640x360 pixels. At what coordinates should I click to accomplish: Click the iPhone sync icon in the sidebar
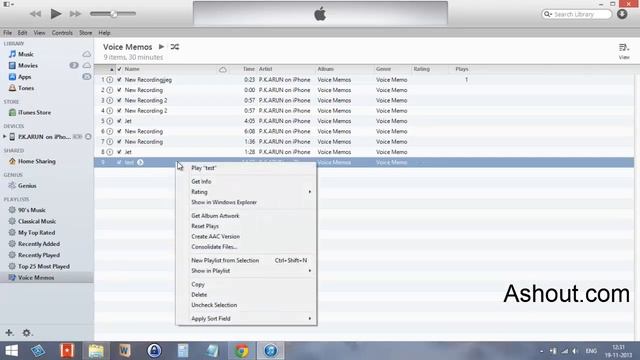pos(88,137)
